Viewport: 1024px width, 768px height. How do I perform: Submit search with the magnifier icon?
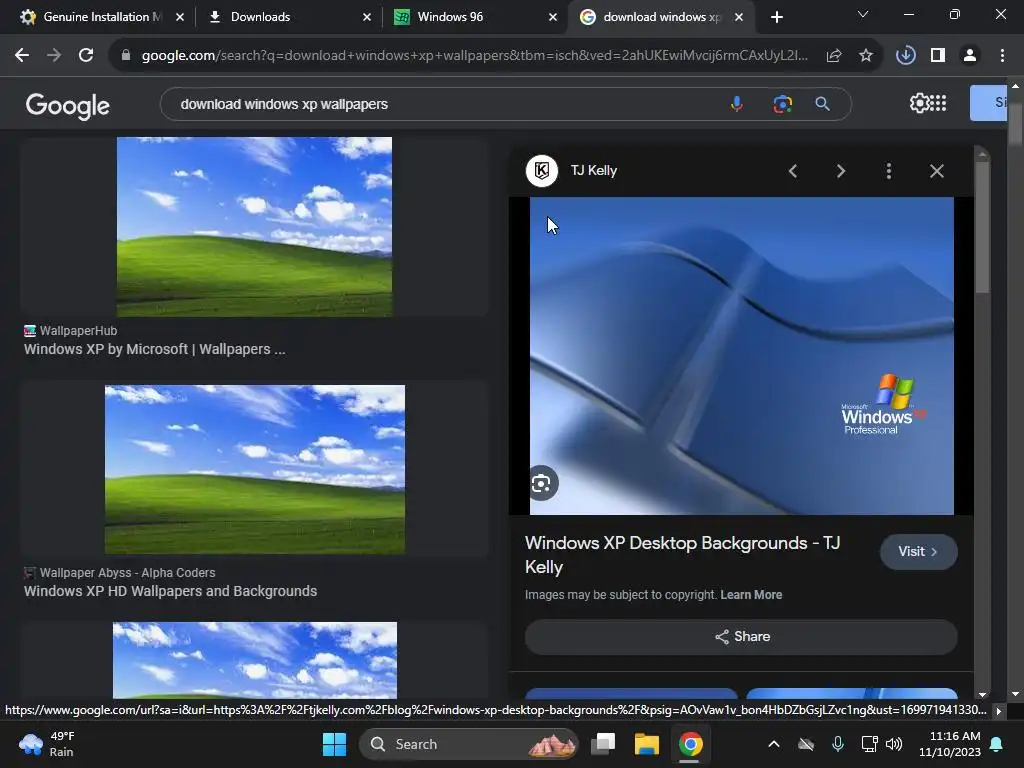click(x=822, y=104)
